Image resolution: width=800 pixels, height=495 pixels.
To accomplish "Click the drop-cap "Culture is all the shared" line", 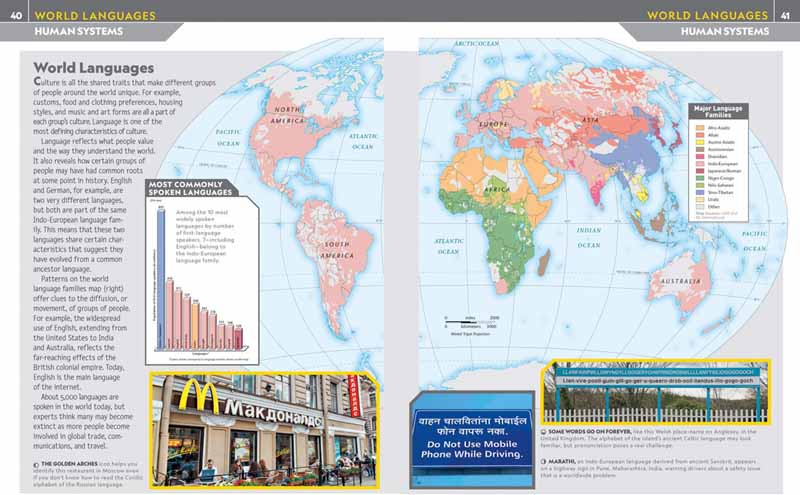I will (124, 82).
